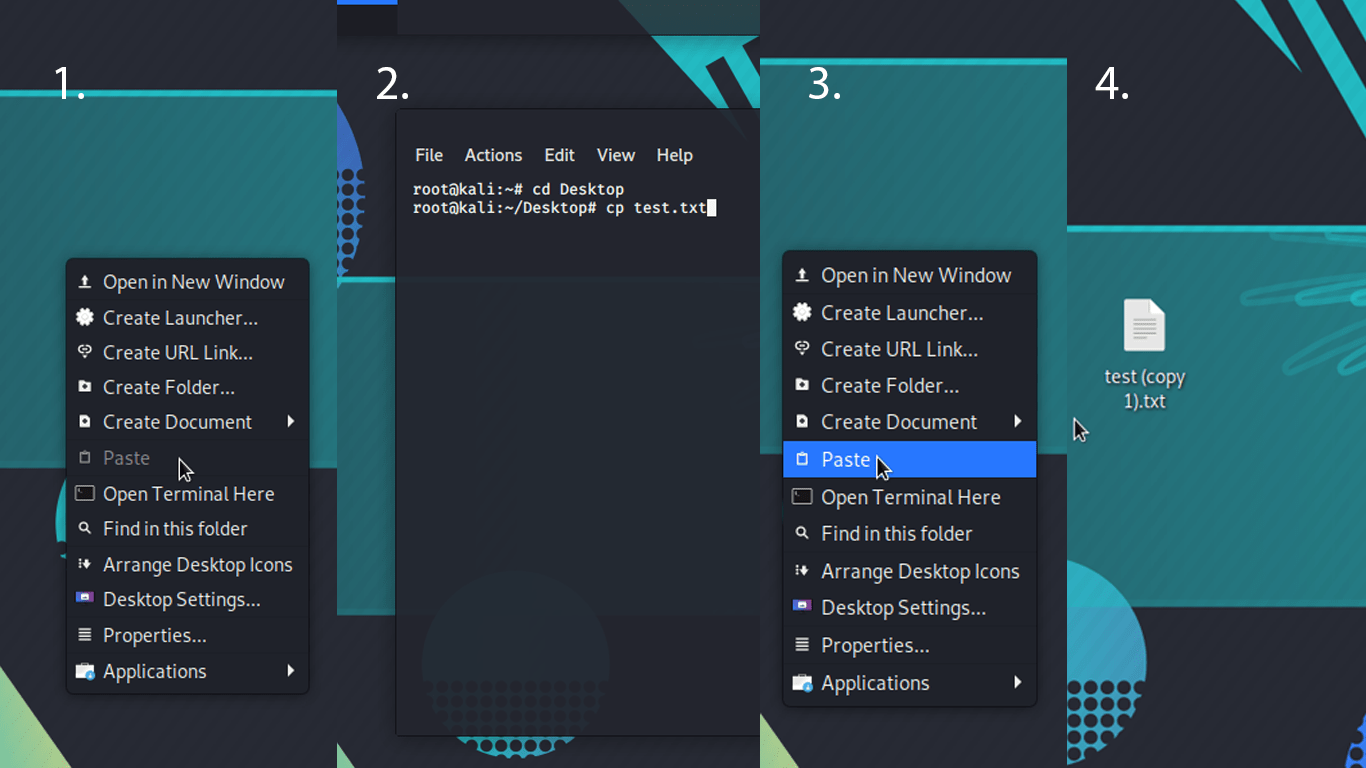The height and width of the screenshot is (768, 1366).
Task: Open the View menu in the terminal
Action: (615, 155)
